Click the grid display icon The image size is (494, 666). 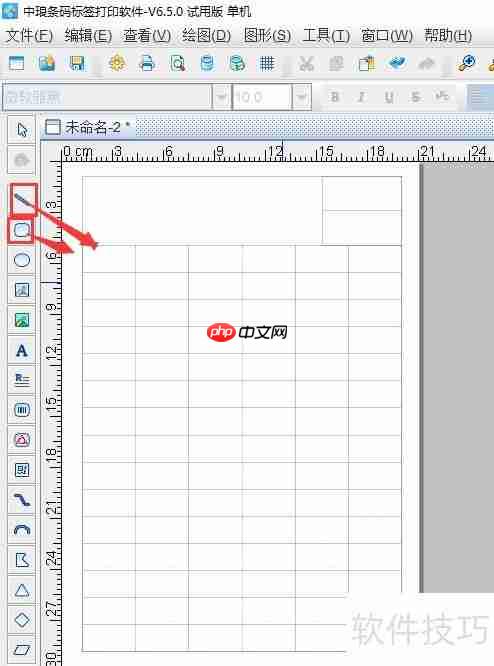pos(267,64)
